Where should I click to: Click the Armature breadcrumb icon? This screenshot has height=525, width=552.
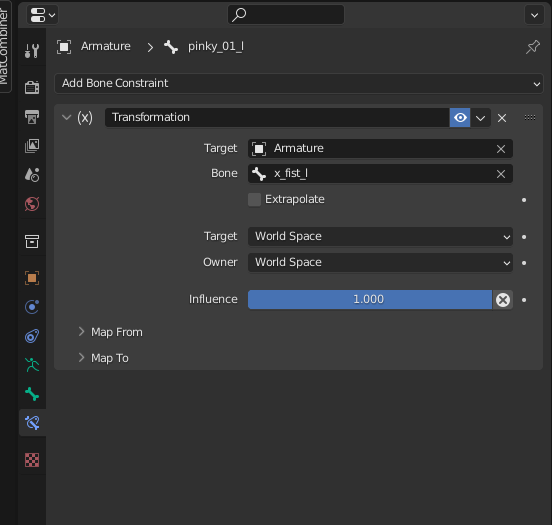tap(64, 46)
